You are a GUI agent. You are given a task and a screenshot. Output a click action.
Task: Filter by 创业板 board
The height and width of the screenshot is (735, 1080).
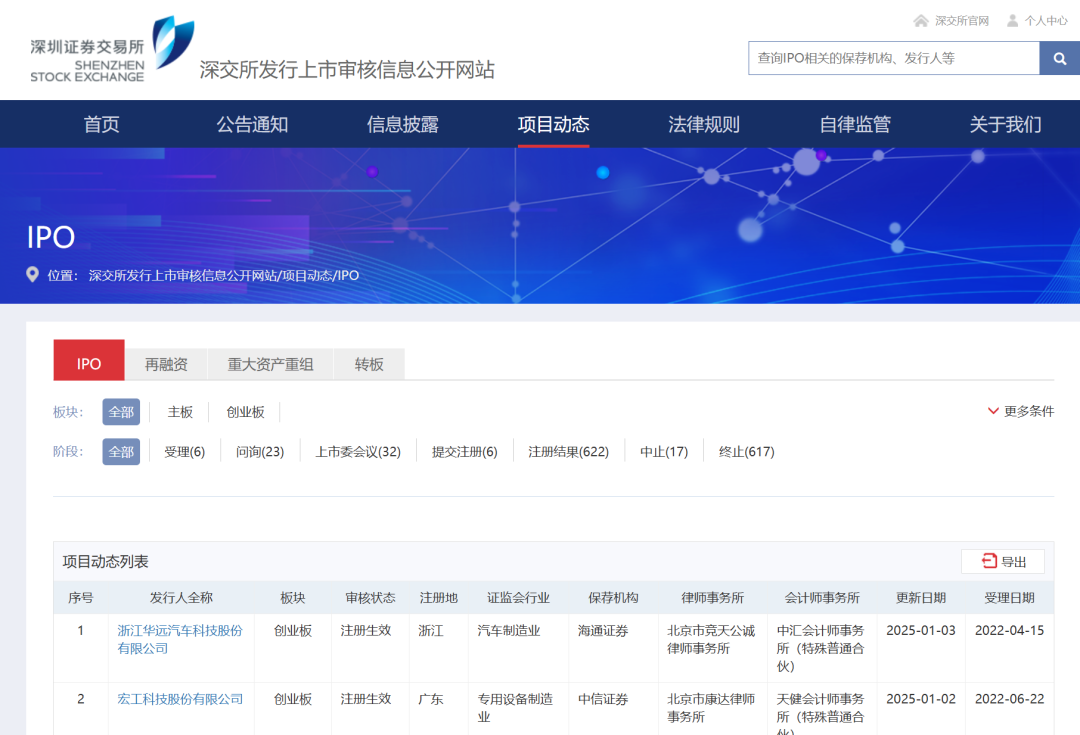245,412
